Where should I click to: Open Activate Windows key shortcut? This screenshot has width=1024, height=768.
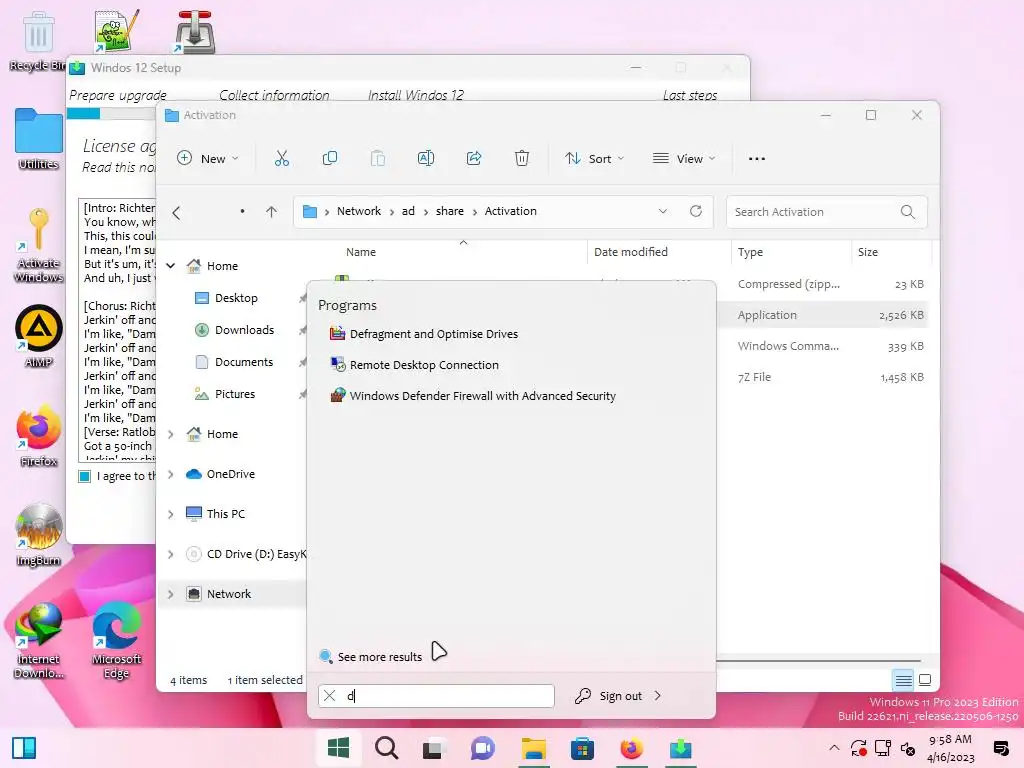click(39, 245)
